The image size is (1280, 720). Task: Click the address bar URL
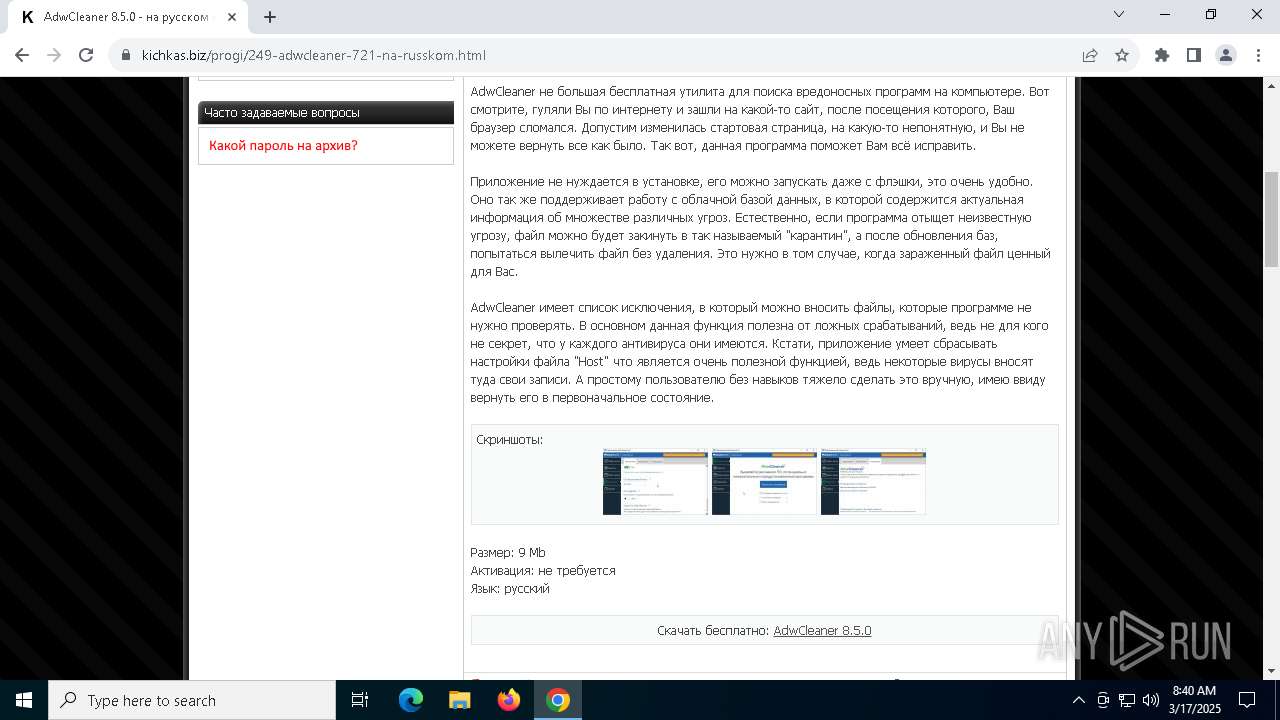[313, 55]
